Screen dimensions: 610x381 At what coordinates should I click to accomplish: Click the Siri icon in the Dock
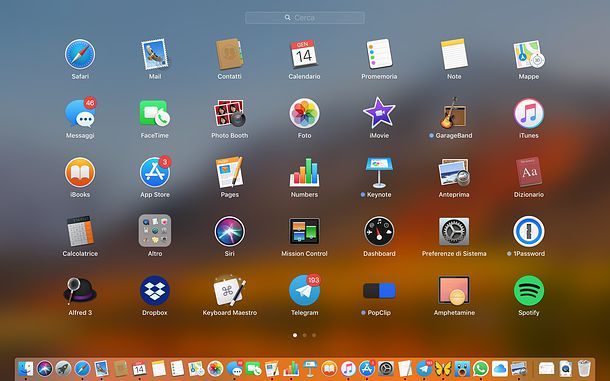tap(44, 368)
